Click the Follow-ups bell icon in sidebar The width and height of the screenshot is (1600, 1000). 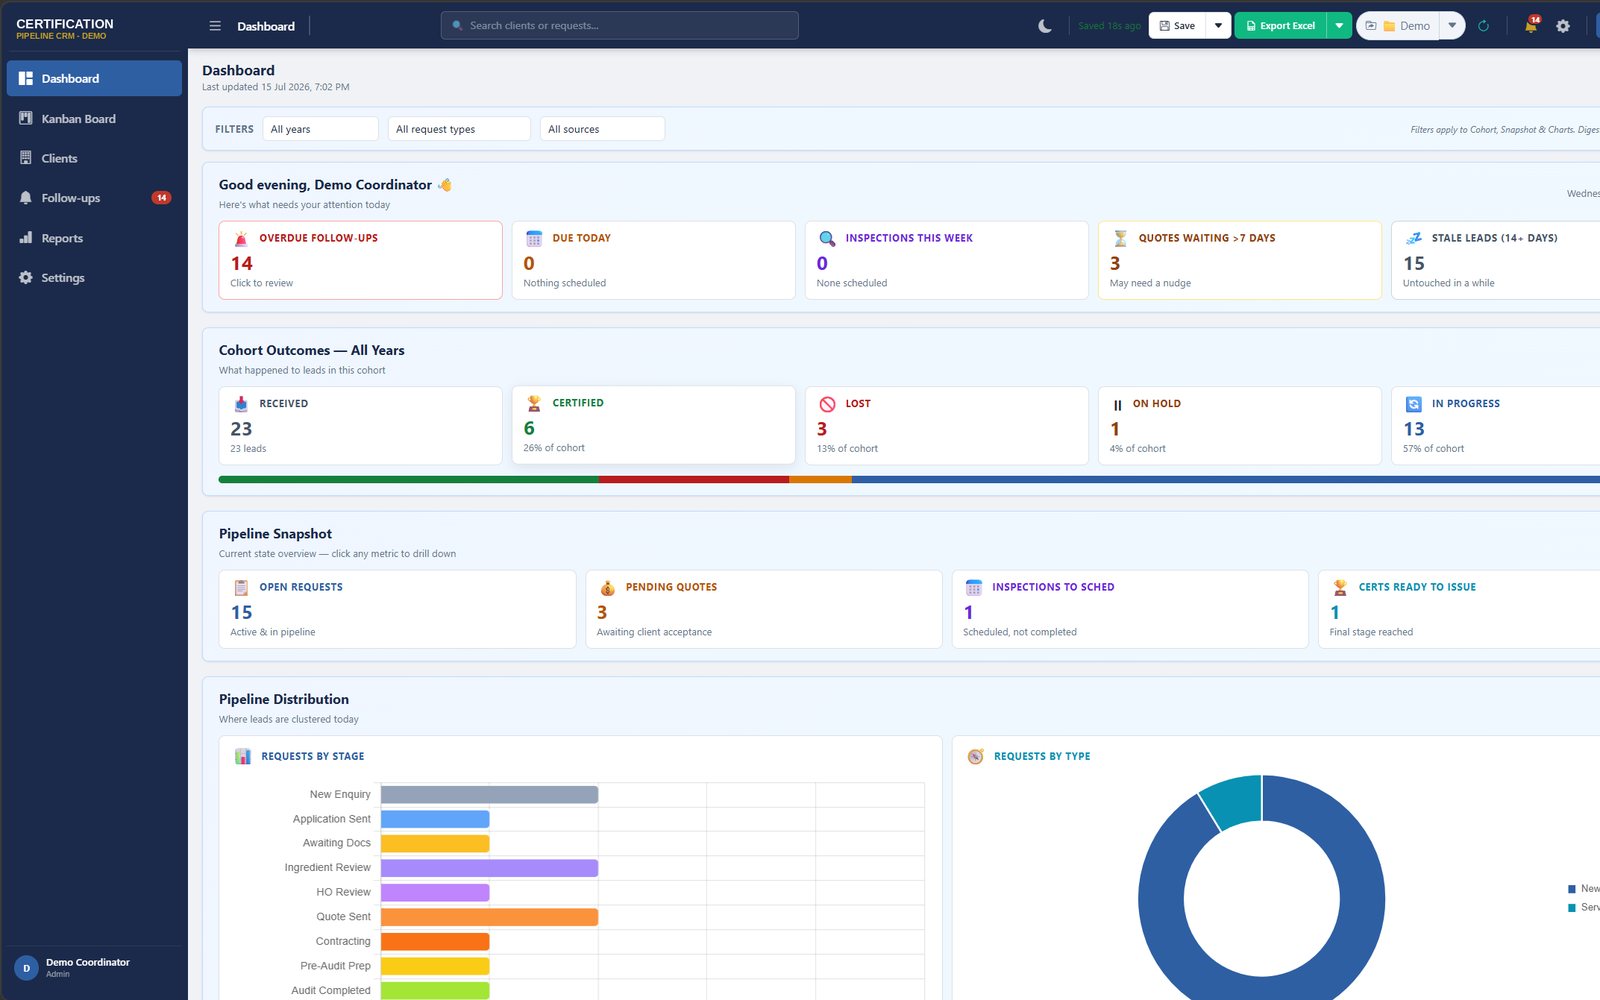(x=26, y=198)
